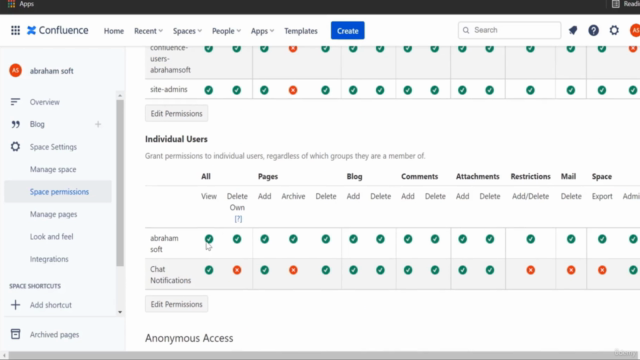Image resolution: width=640 pixels, height=360 pixels.
Task: Click the browser Apps grid icon
Action: 11,4
